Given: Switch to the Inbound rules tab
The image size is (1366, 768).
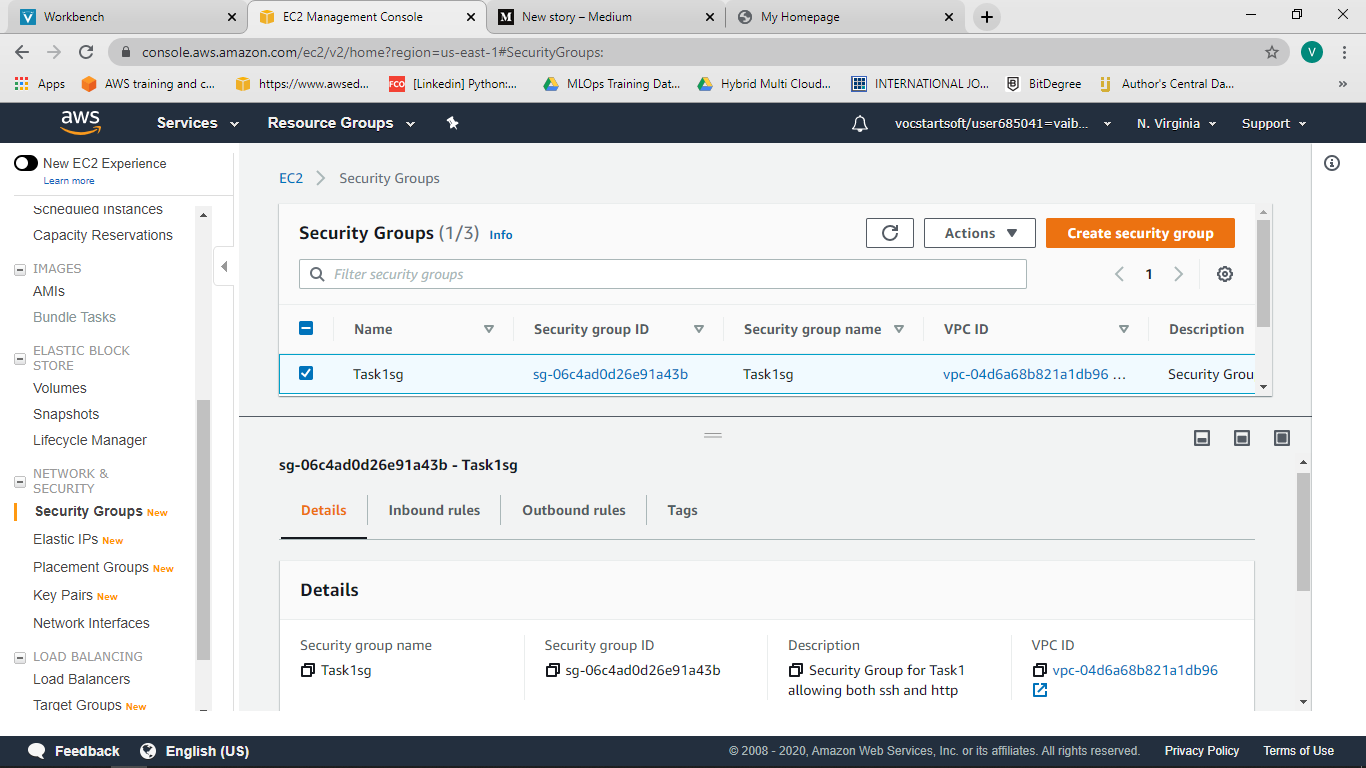Looking at the screenshot, I should (434, 510).
